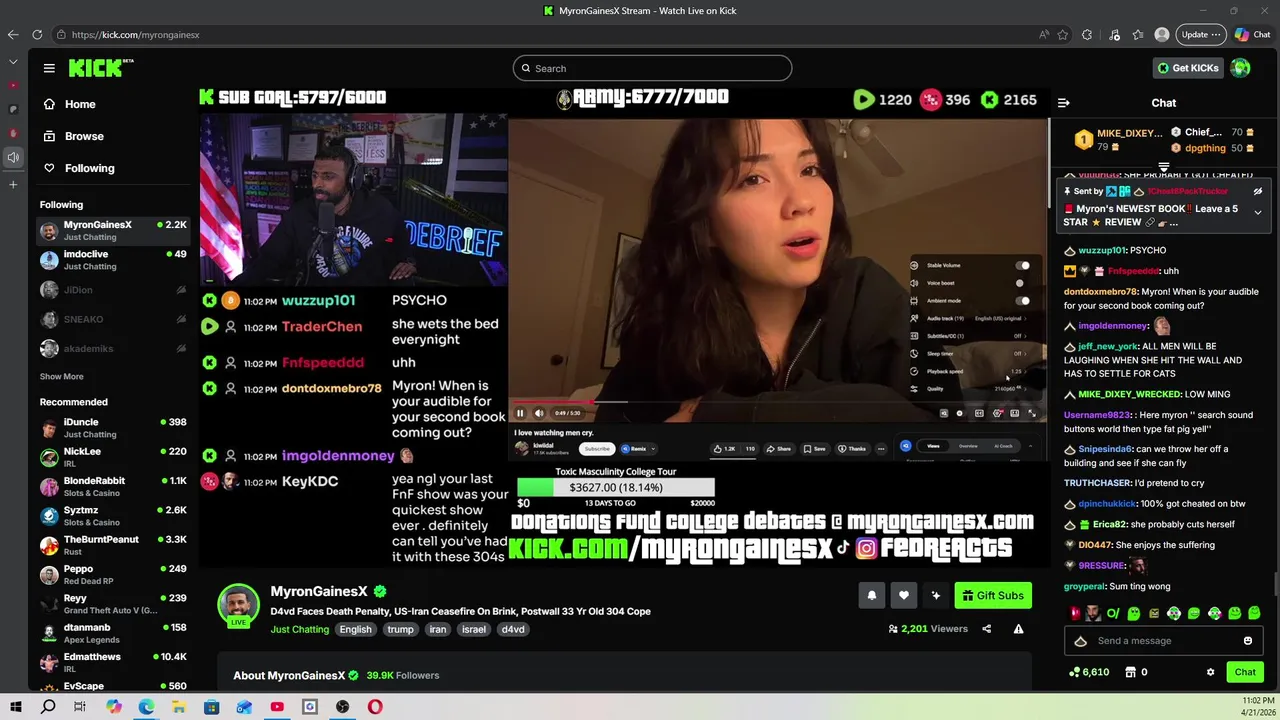Click the read aloud icon
The width and height of the screenshot is (1280, 720).
pyautogui.click(x=1043, y=34)
